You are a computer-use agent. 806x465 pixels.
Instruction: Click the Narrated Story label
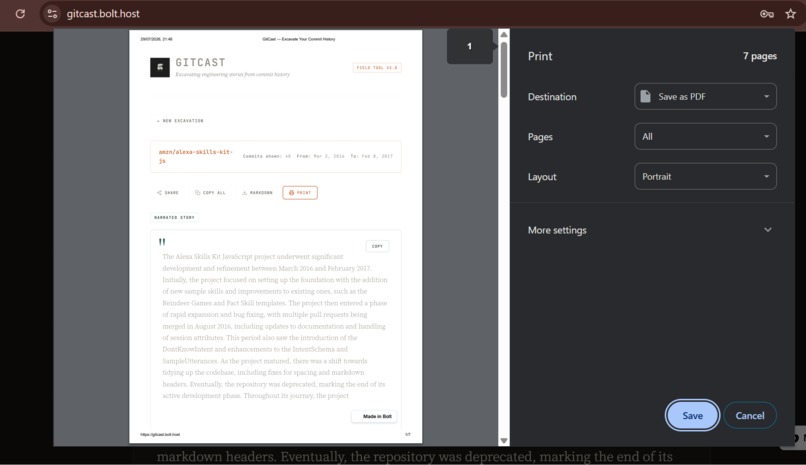tap(174, 217)
